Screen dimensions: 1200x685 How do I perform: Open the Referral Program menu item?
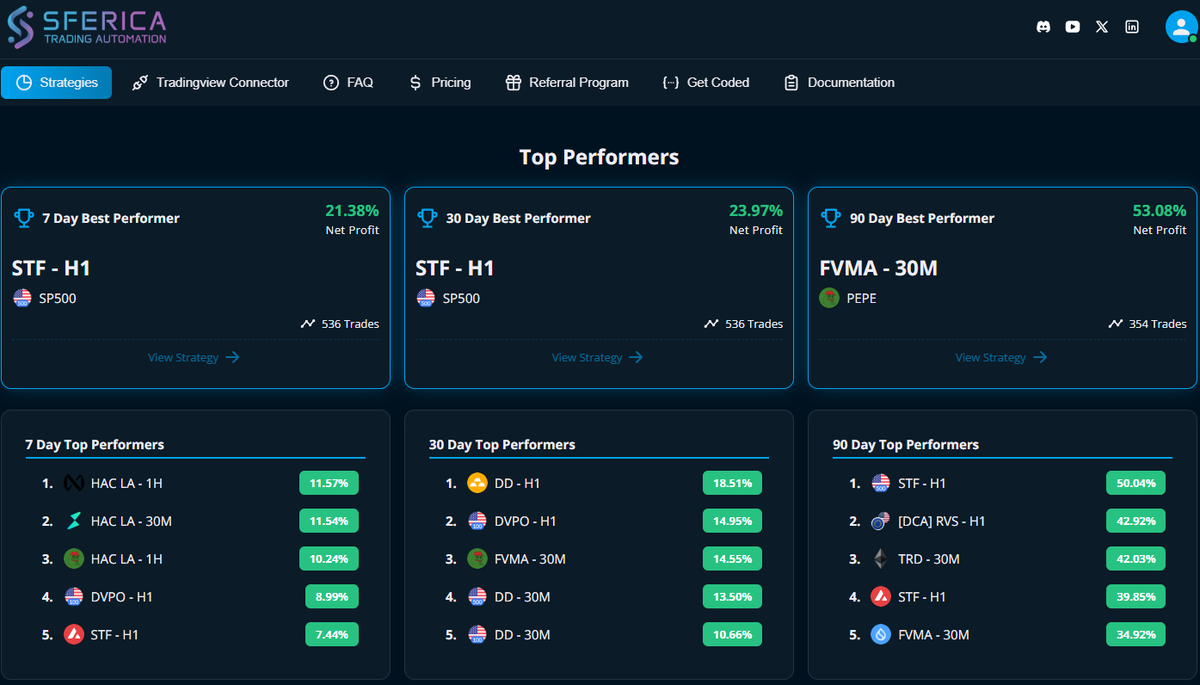coord(567,83)
